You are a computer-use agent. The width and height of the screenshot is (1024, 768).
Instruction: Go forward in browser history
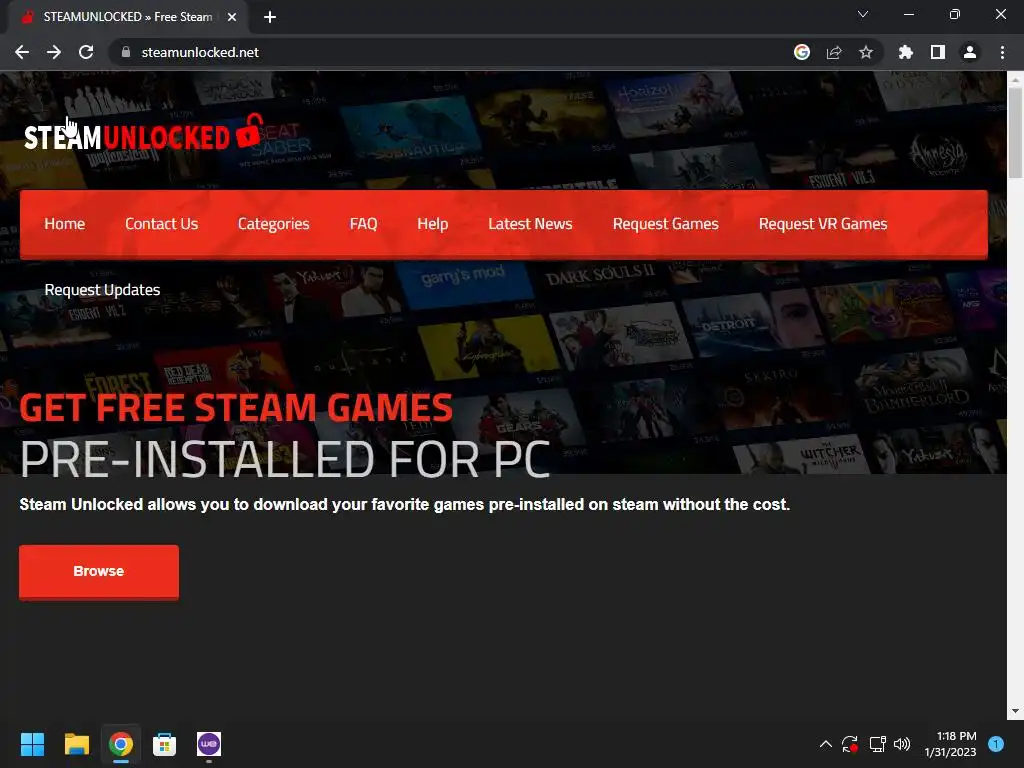click(x=54, y=52)
